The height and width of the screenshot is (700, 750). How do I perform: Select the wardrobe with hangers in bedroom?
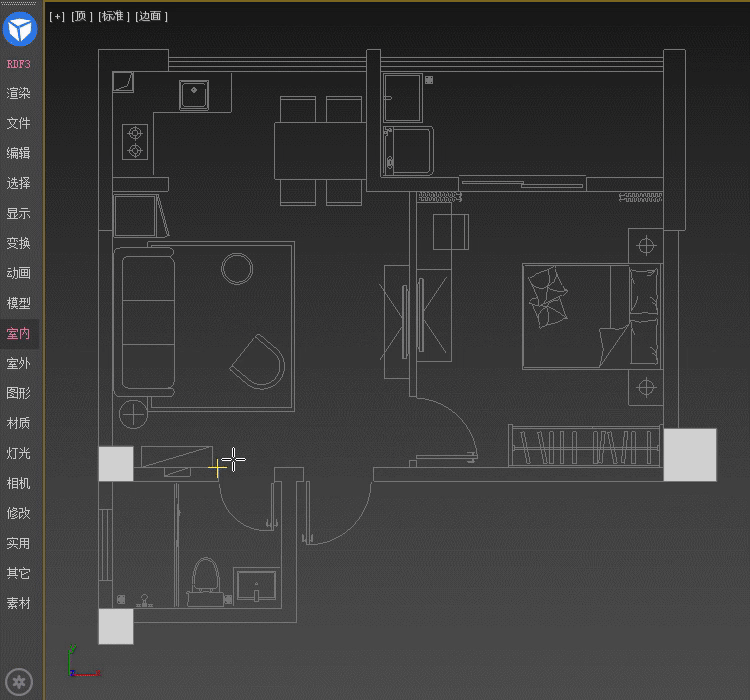pyautogui.click(x=585, y=446)
